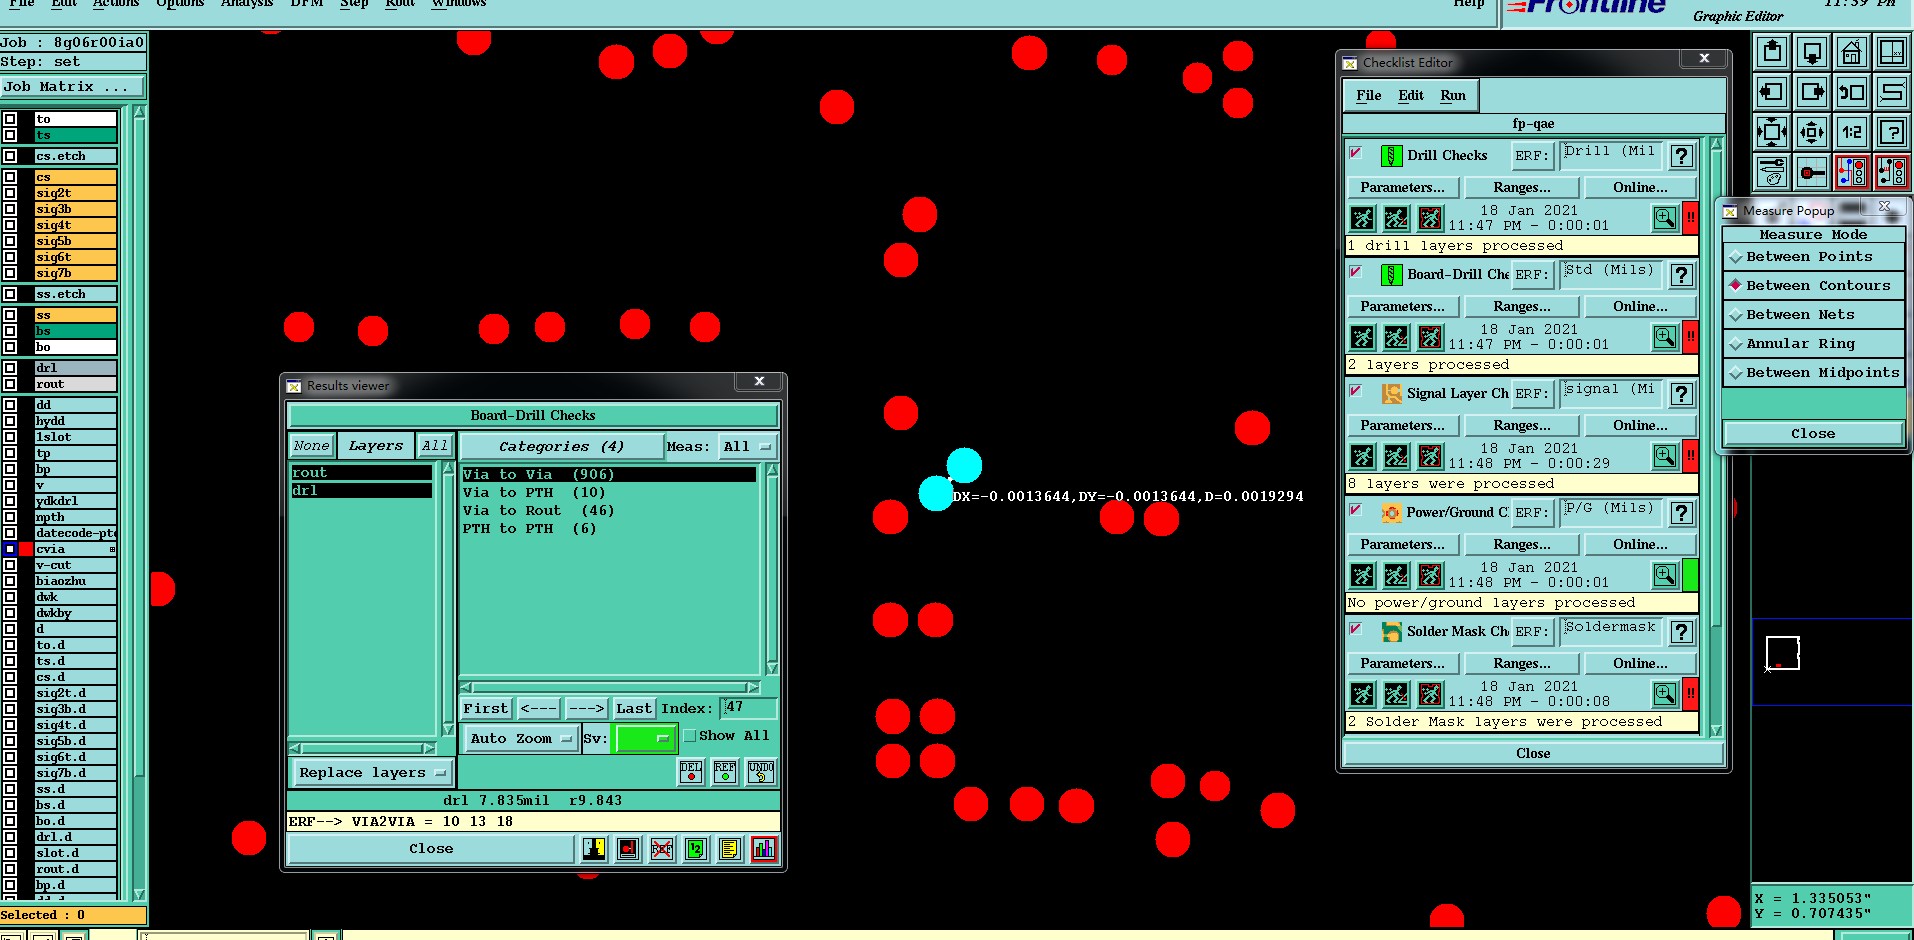Click the Home view house icon
The width and height of the screenshot is (1914, 940).
pos(1851,52)
